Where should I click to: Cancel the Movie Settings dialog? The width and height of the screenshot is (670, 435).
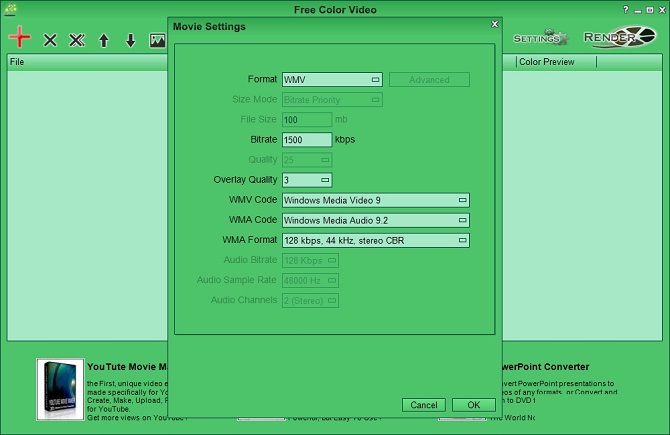[423, 405]
